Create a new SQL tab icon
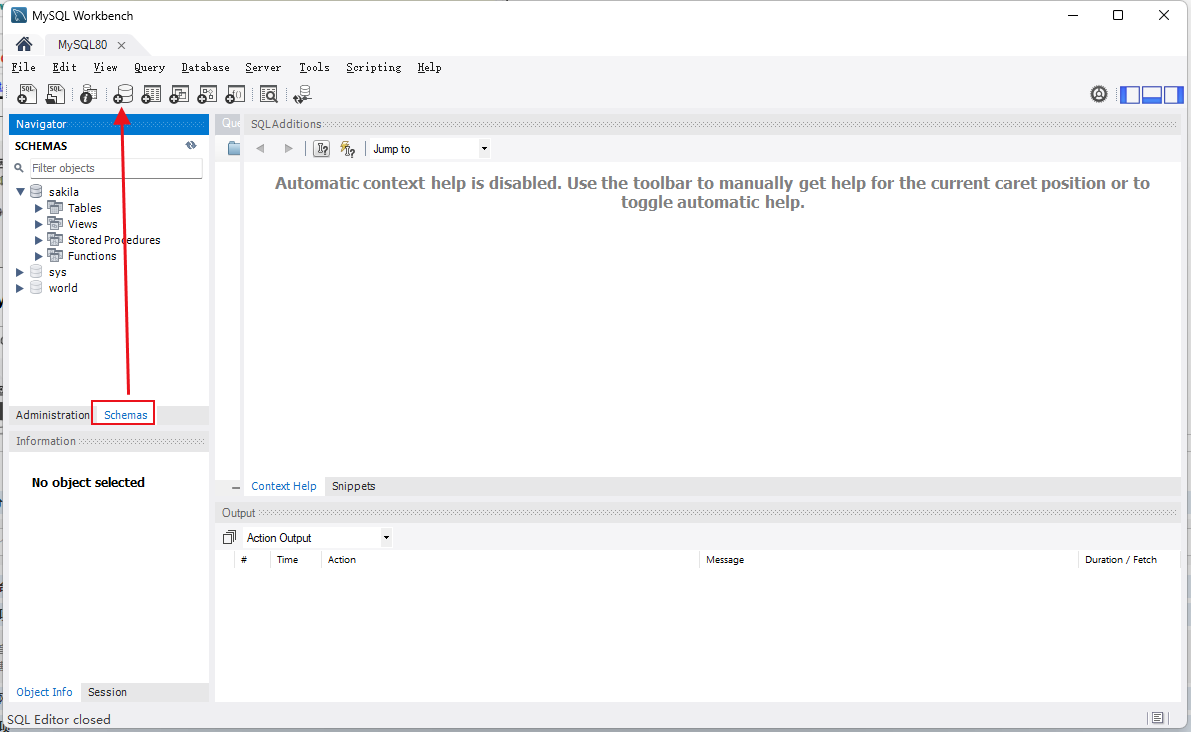The width and height of the screenshot is (1191, 732). pyautogui.click(x=27, y=94)
